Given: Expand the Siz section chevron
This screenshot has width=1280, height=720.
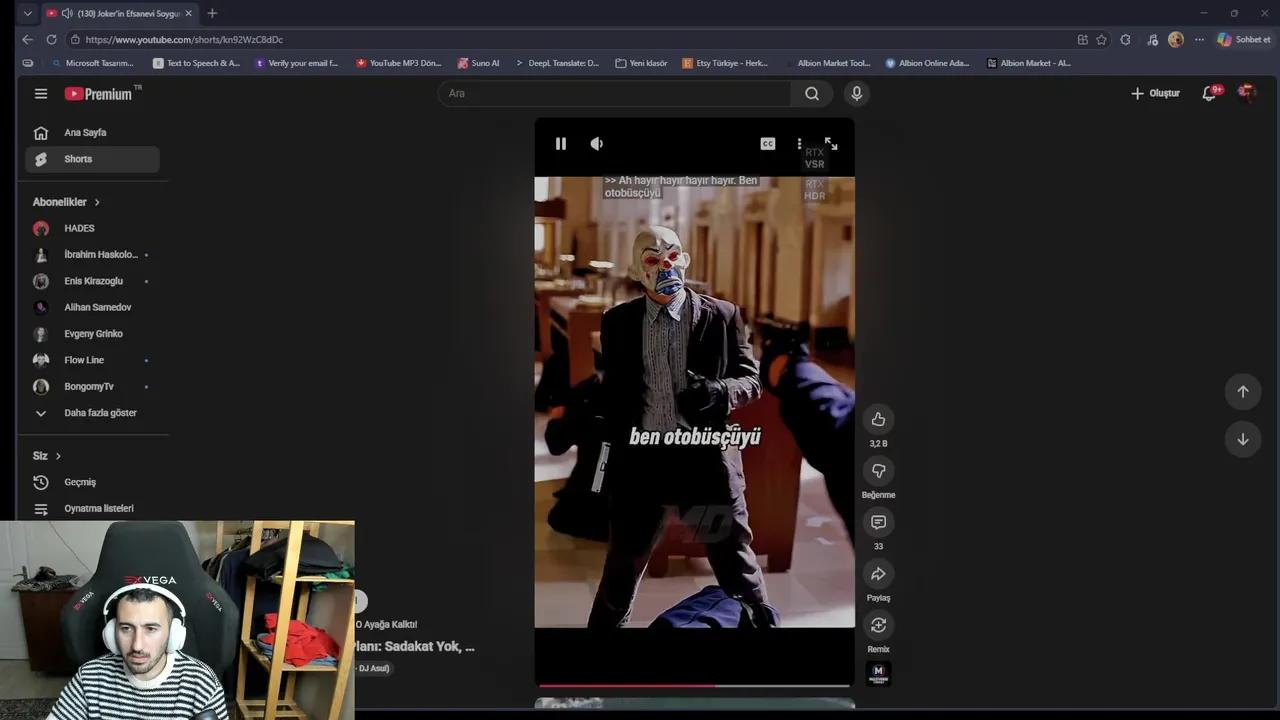Looking at the screenshot, I should [x=58, y=456].
